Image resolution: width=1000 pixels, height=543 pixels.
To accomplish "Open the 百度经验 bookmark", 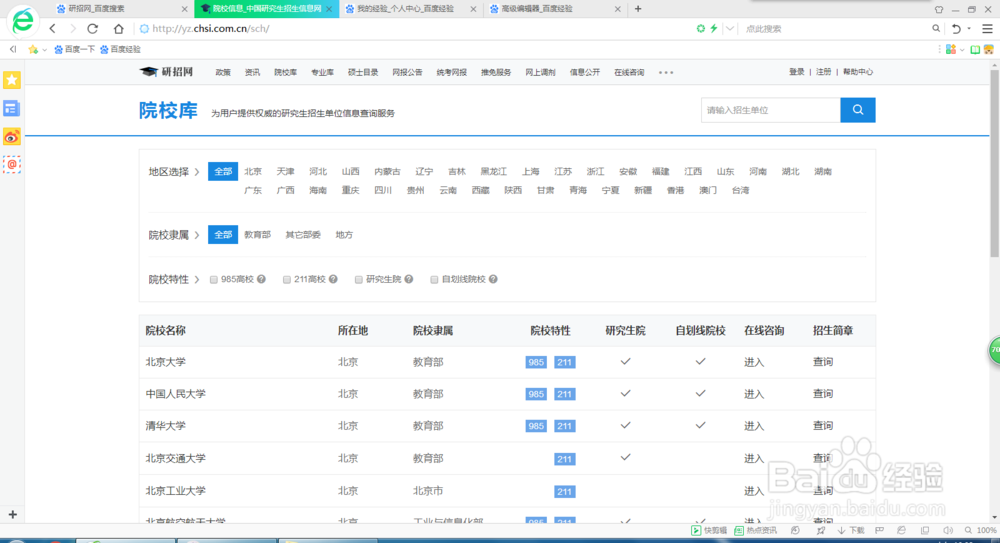I will (121, 49).
